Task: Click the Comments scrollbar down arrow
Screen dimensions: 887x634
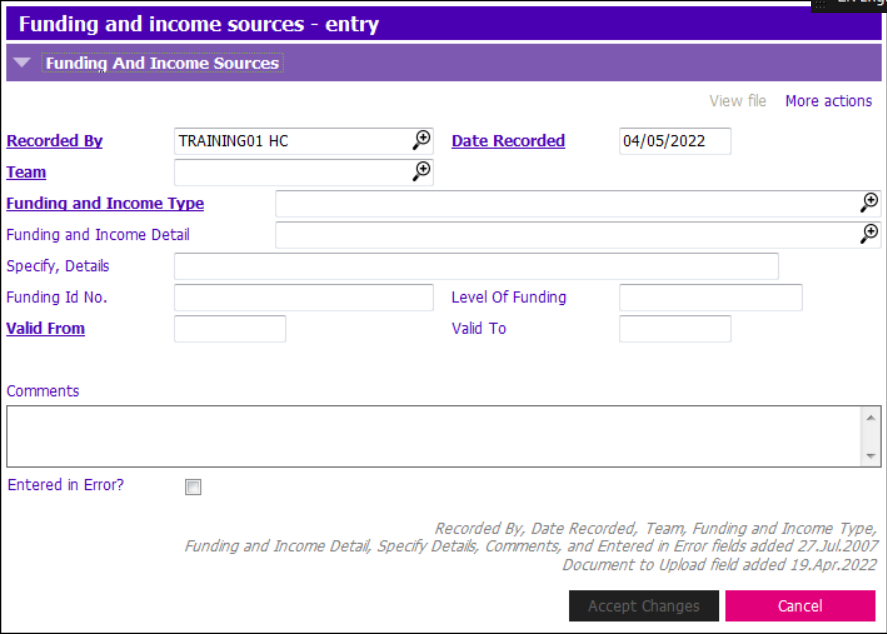Action: tap(871, 456)
